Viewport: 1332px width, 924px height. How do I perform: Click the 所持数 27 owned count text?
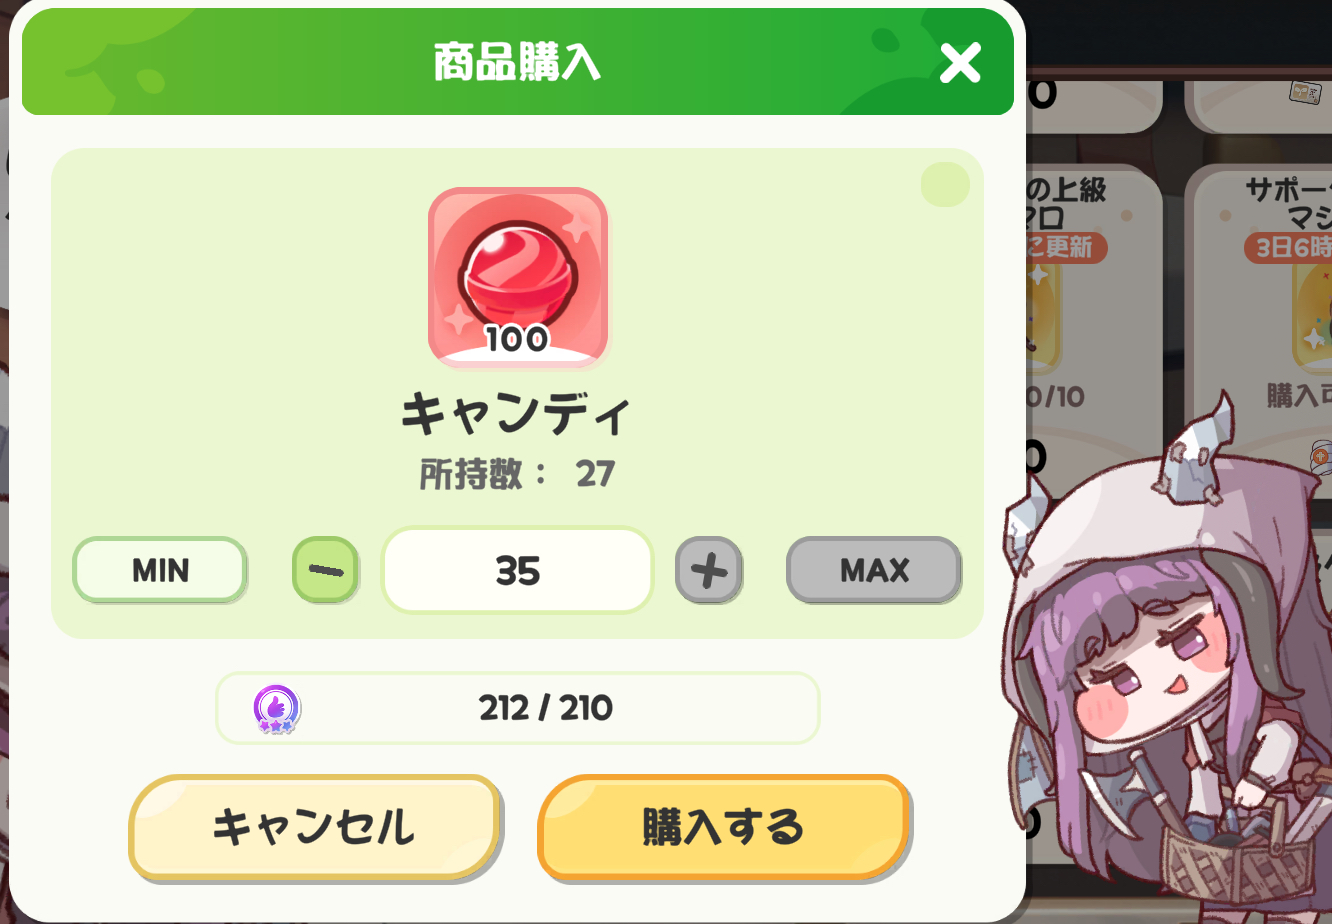[x=518, y=474]
